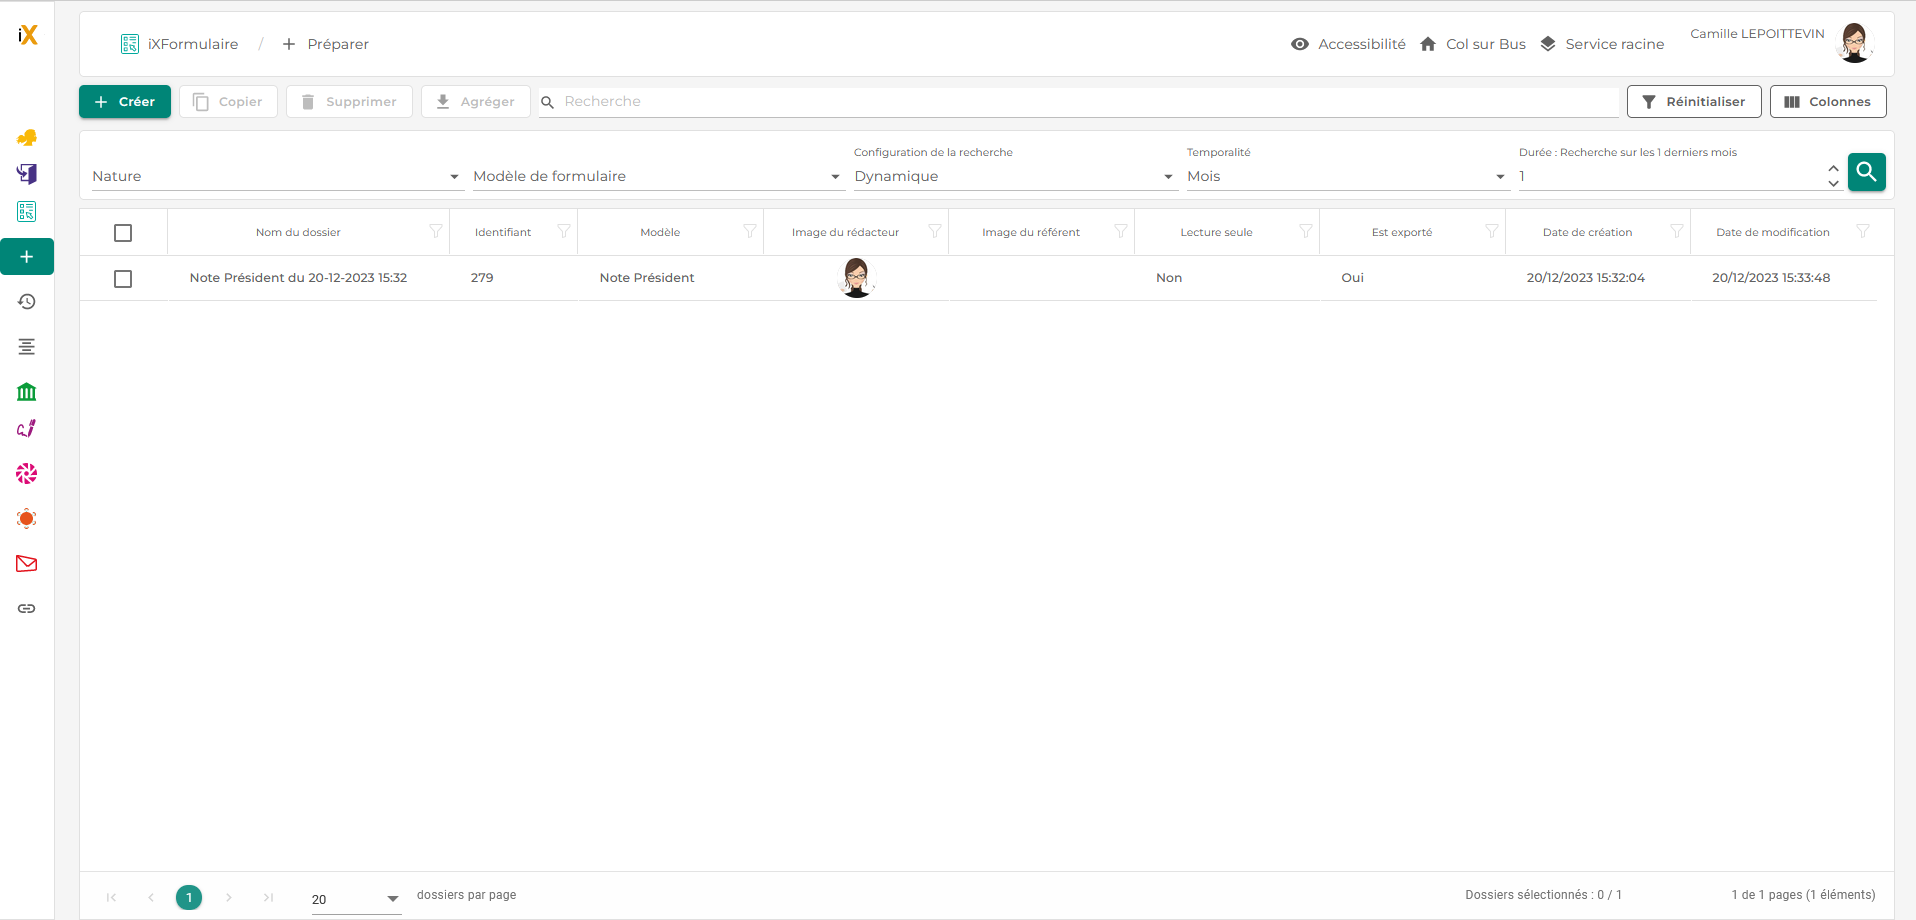Open the history clock sidebar icon
Image resolution: width=1916 pixels, height=920 pixels.
coord(27,302)
